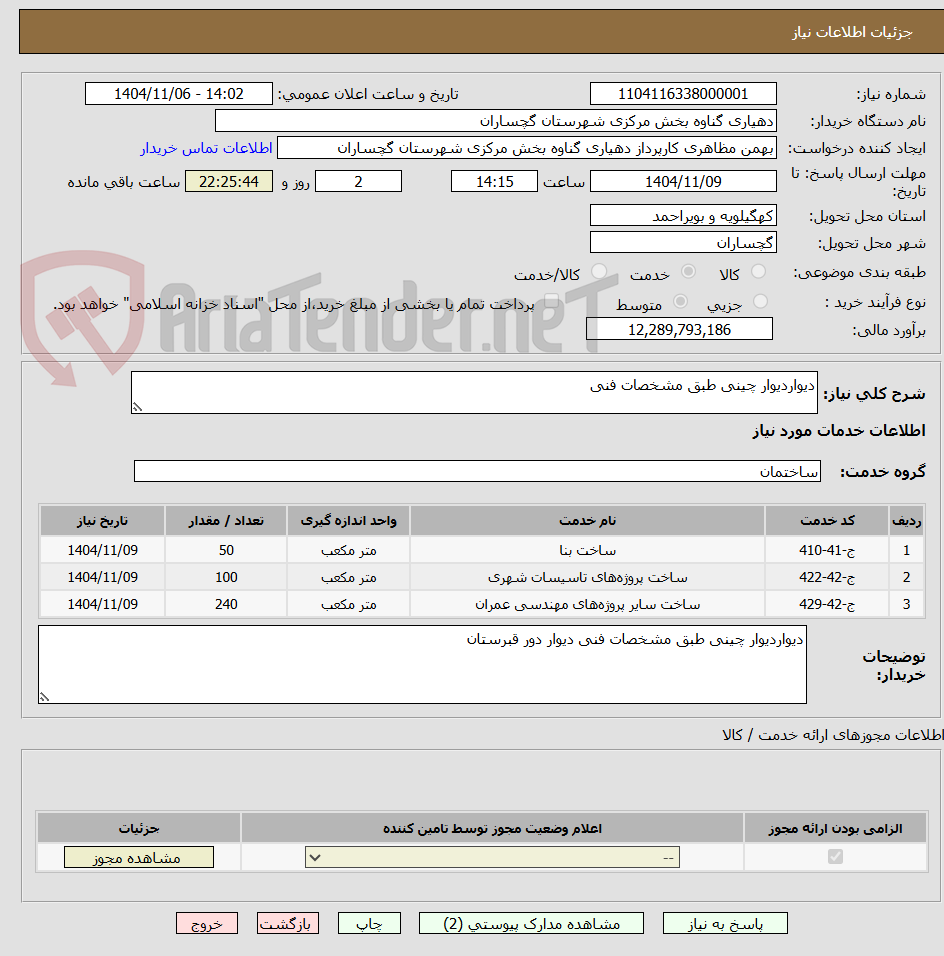
Task: Click the remaining time 22:25:44 field
Action: click(x=229, y=182)
